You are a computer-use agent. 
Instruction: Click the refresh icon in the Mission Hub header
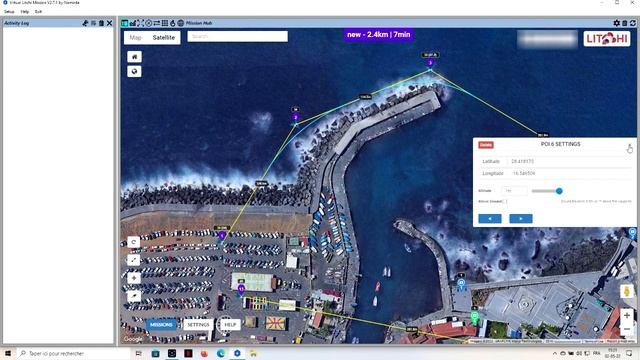click(633, 23)
